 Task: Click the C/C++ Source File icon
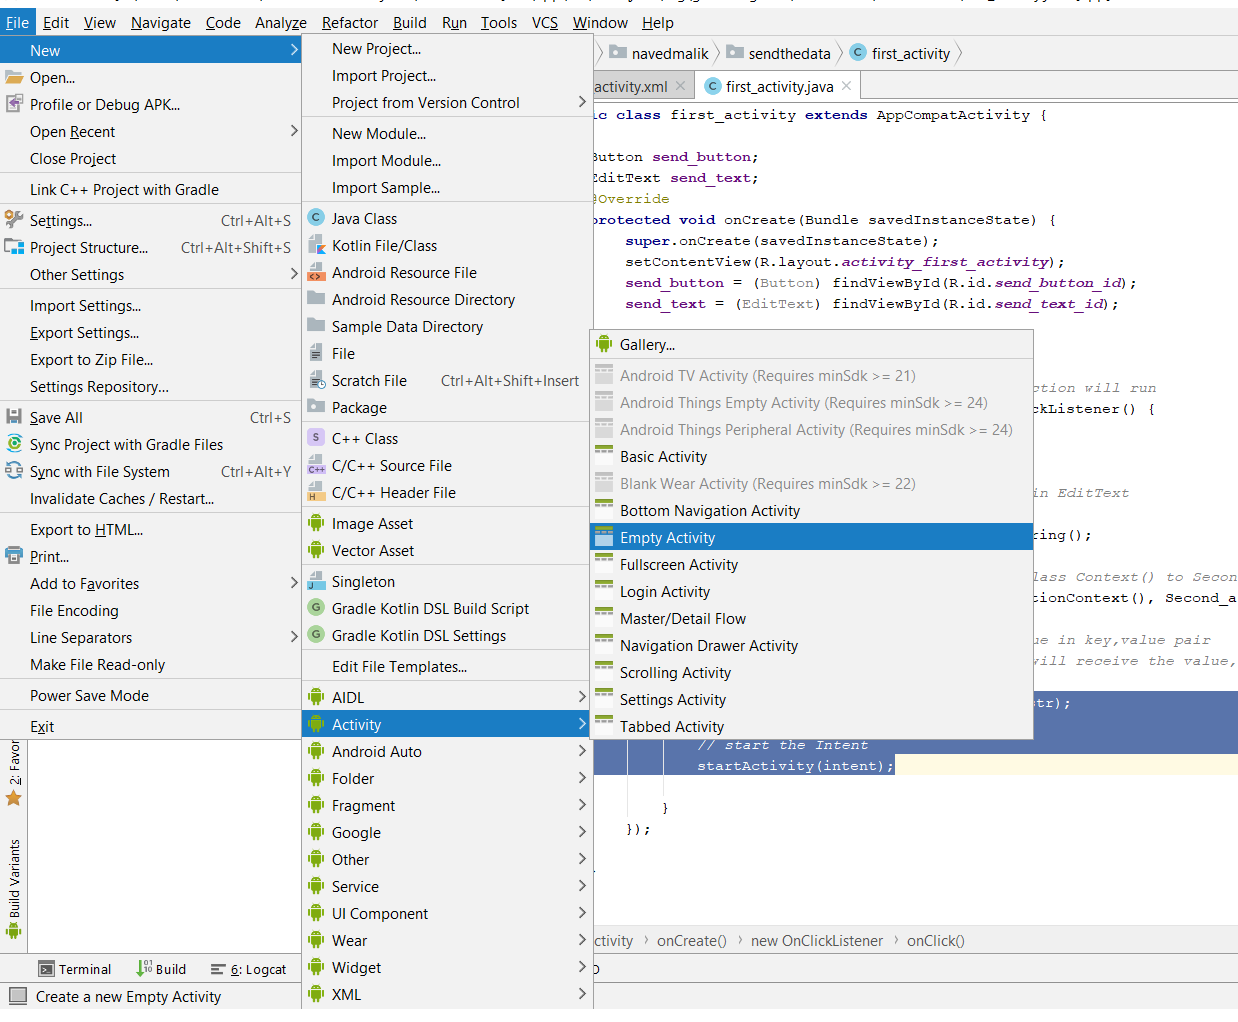pyautogui.click(x=316, y=465)
